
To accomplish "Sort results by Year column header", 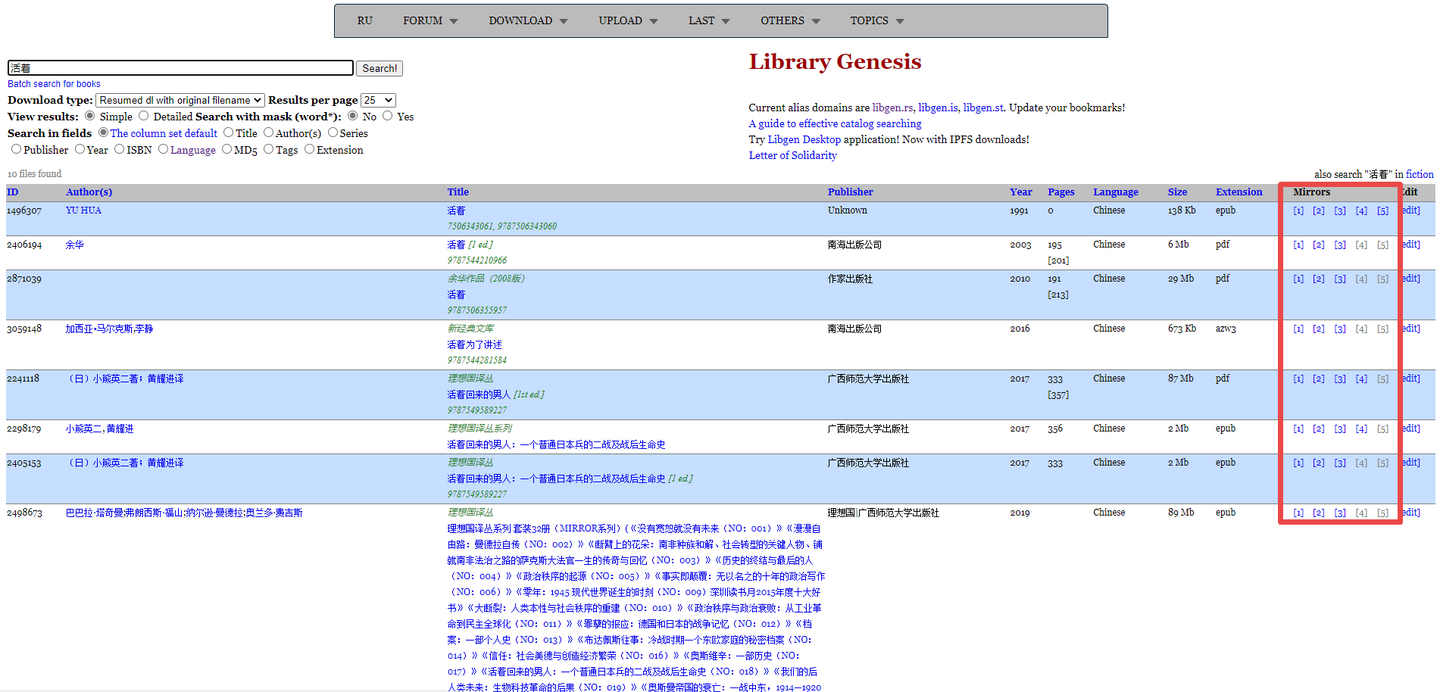I will click(x=1021, y=192).
